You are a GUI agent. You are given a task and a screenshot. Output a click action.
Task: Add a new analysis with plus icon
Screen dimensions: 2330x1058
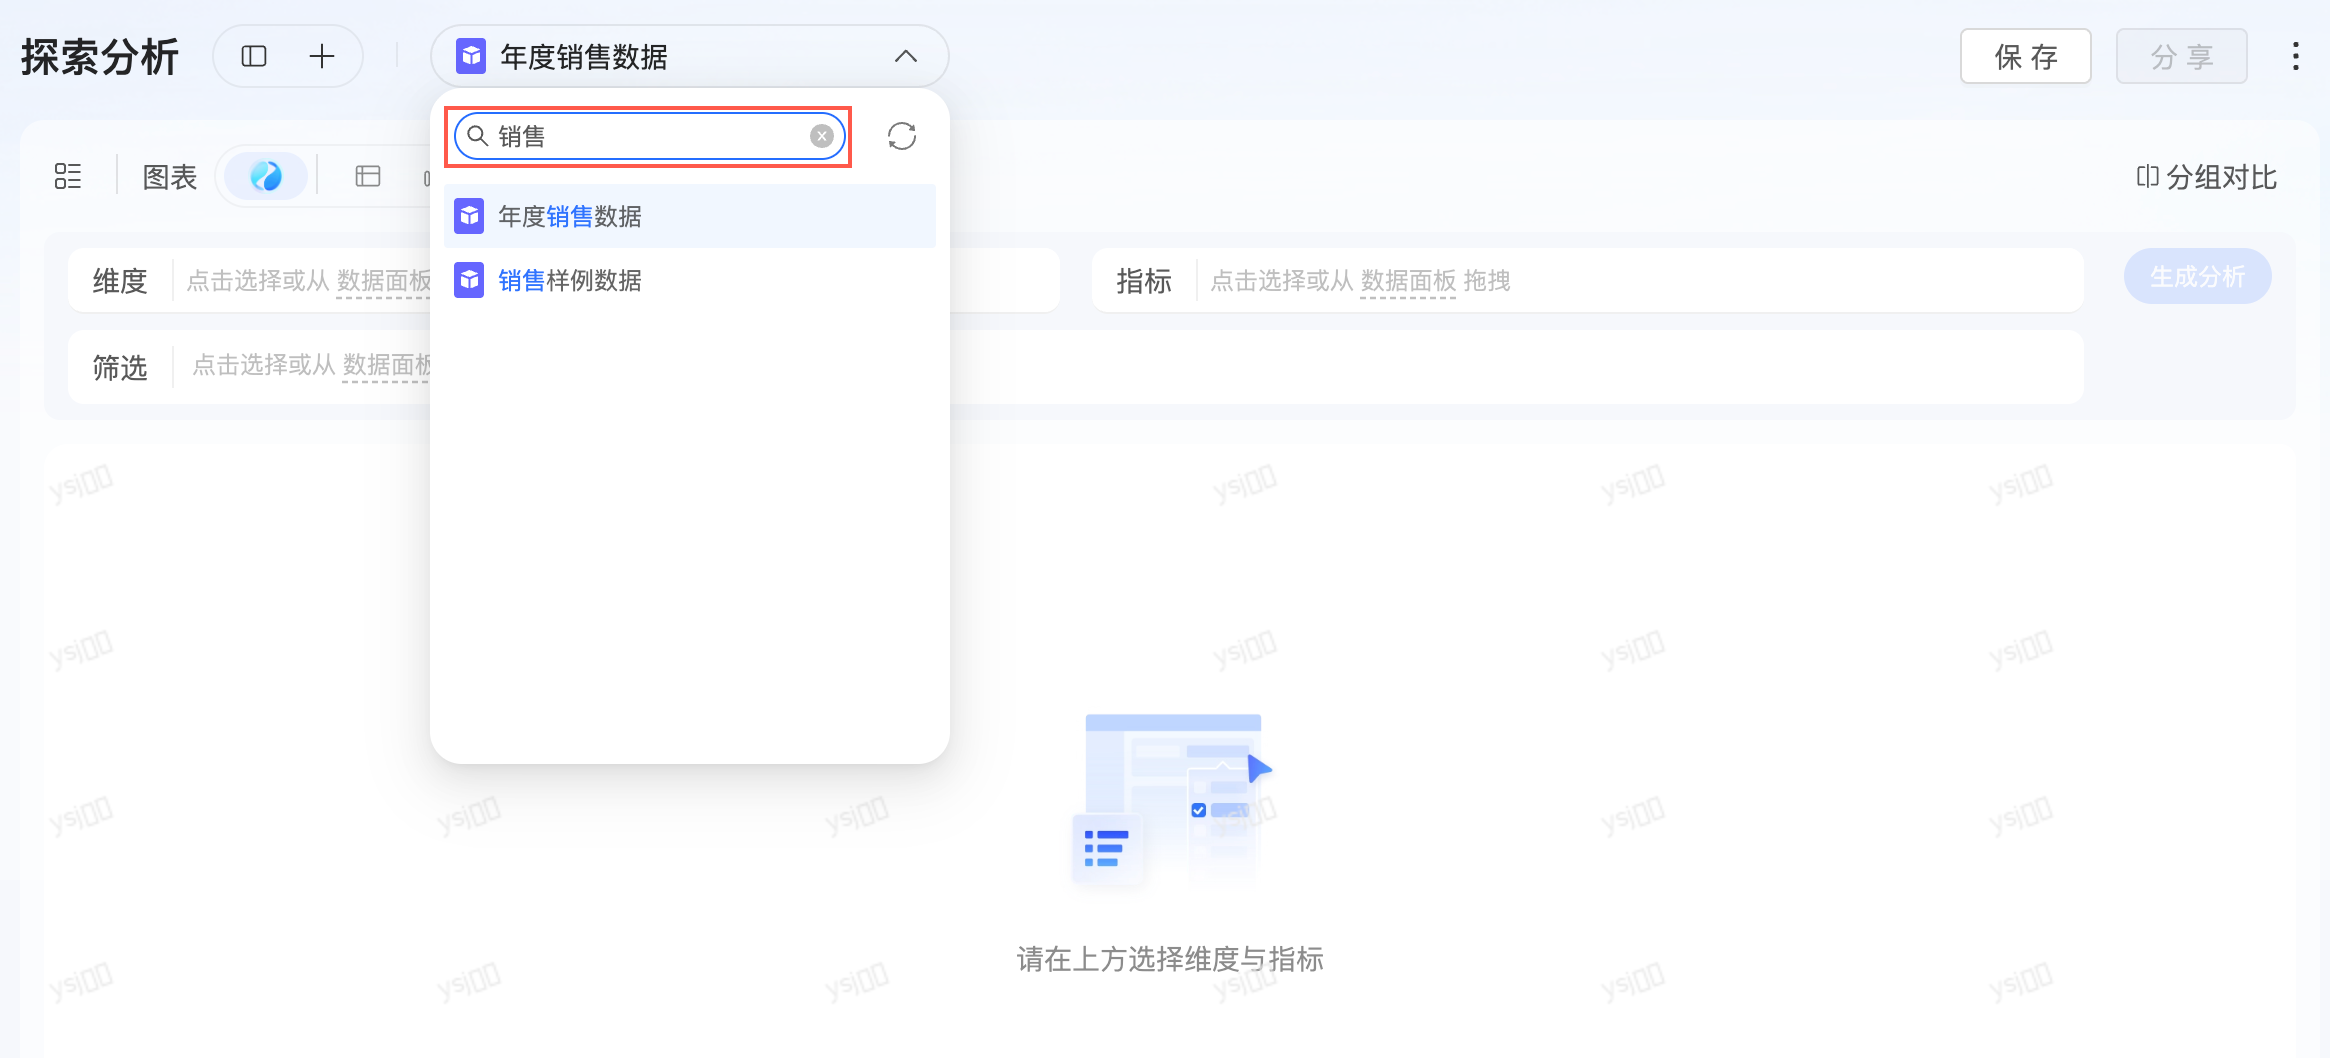322,56
